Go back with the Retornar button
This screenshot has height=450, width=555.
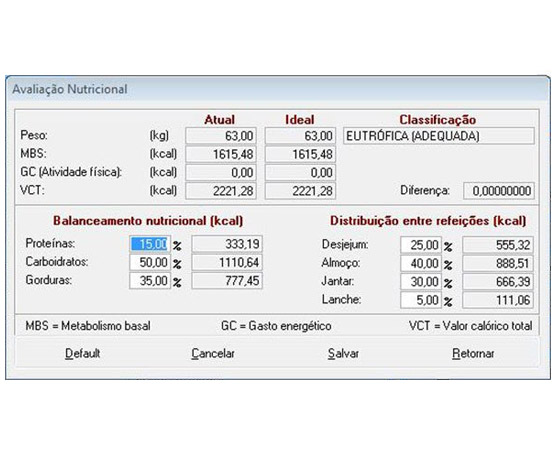coord(473,353)
